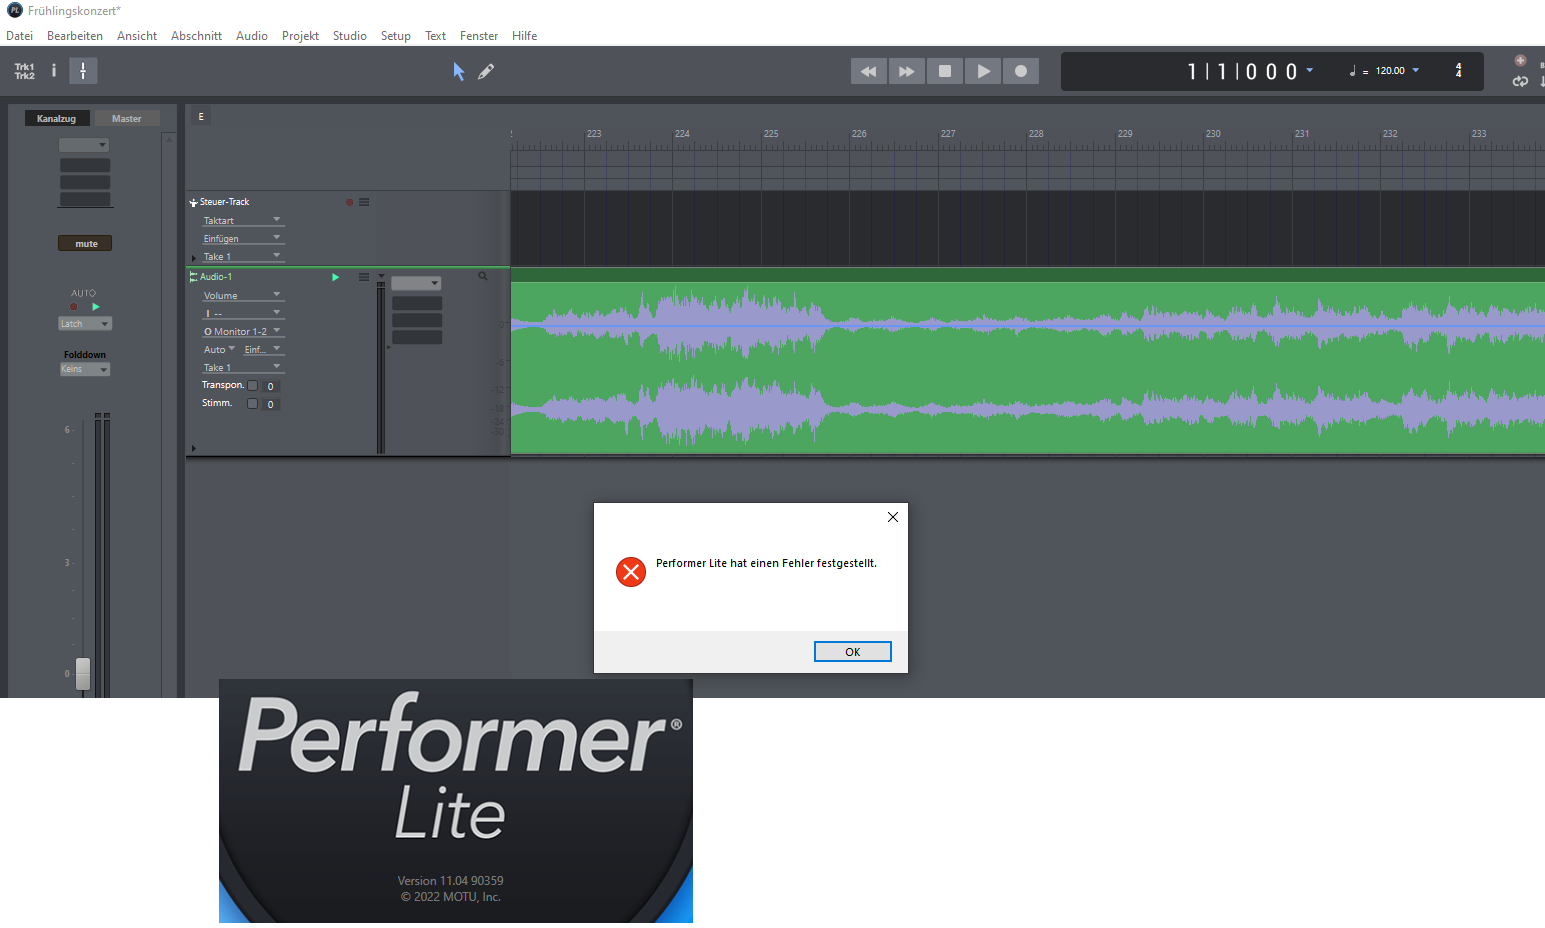
Task: Toggle the loop (memory cycle) icon
Action: click(x=1520, y=82)
